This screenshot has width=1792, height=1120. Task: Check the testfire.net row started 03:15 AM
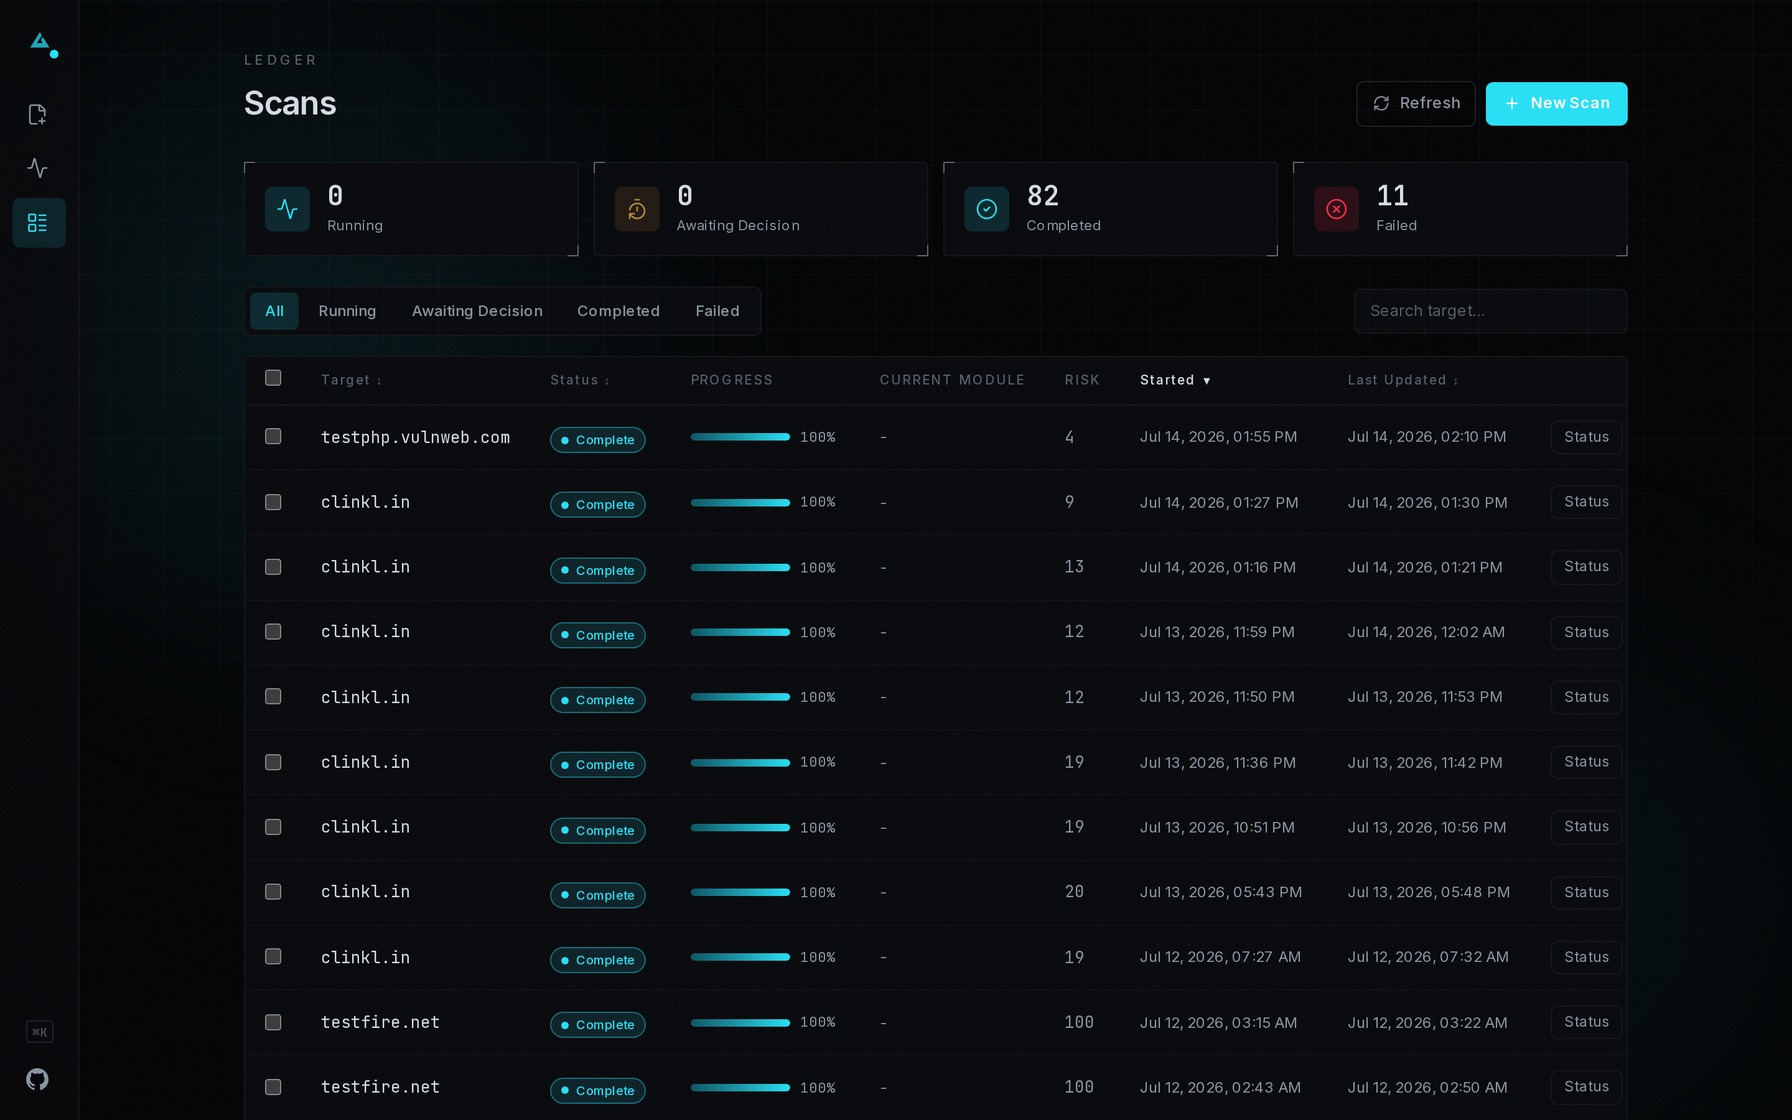[x=273, y=1022]
